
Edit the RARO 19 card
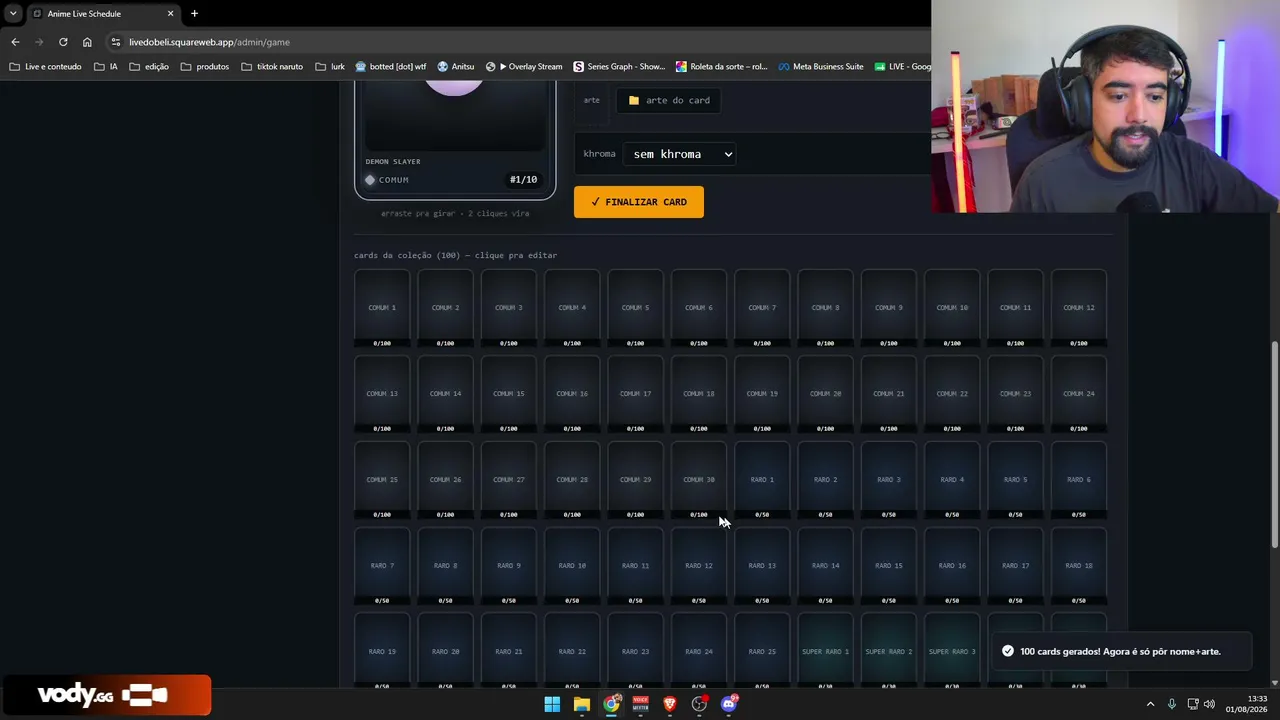[x=382, y=651]
